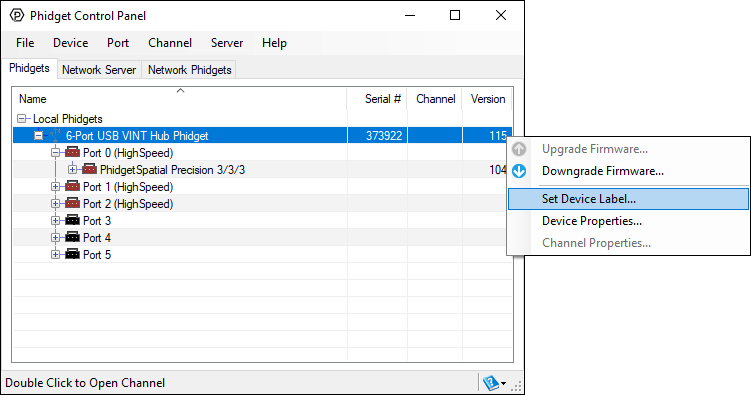Screen dimensions: 751x395
Task: Click version value 104 cell
Action: [498, 169]
